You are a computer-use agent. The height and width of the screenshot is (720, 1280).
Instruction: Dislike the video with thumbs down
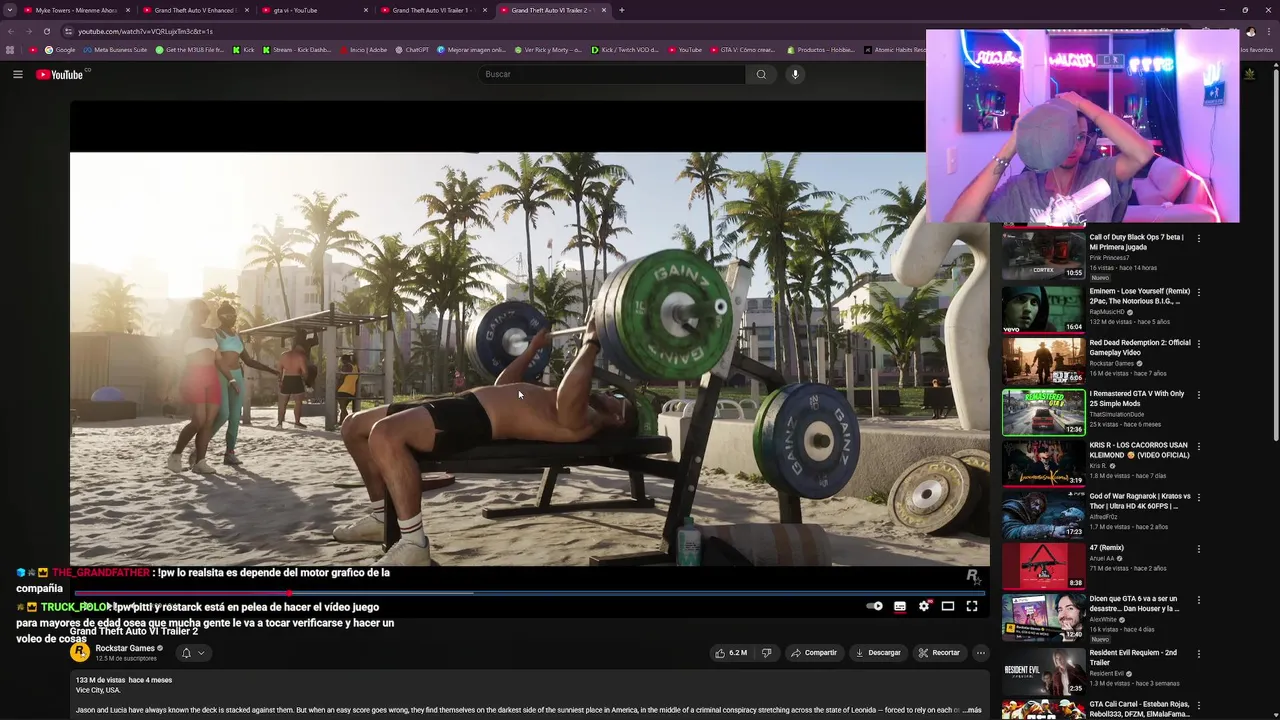(x=767, y=653)
